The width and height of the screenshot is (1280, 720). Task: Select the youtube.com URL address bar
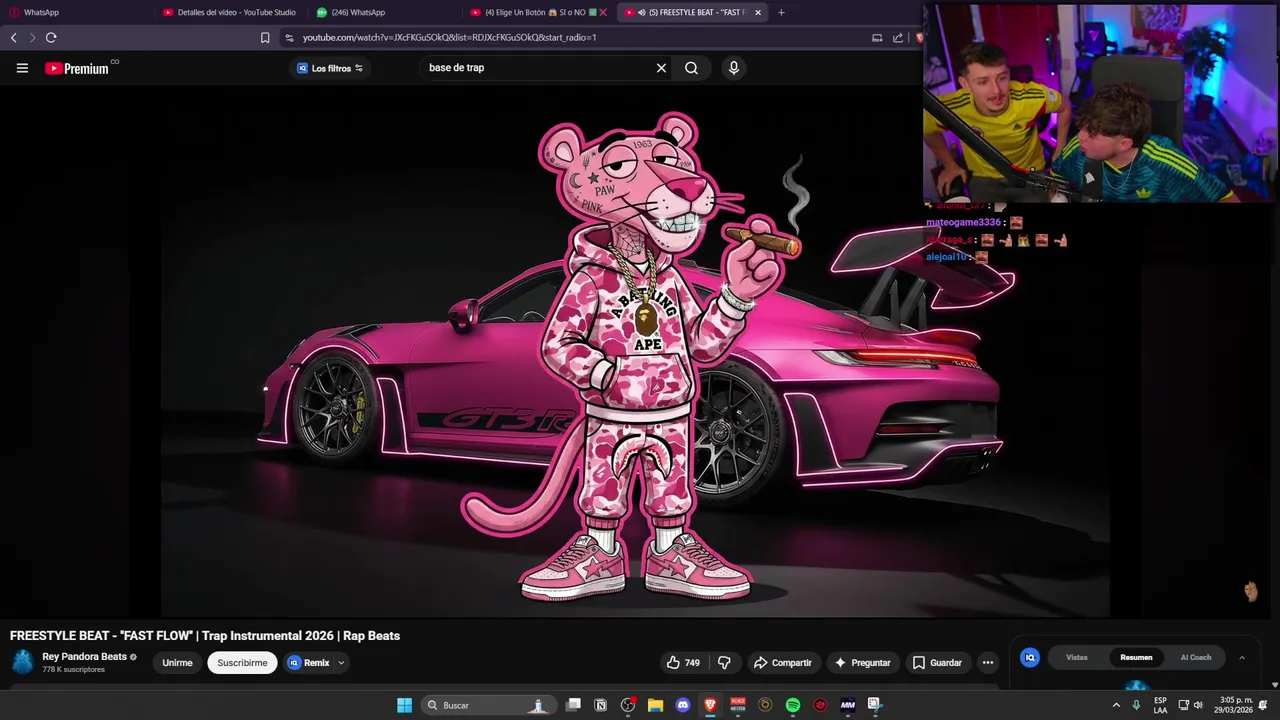pos(449,38)
